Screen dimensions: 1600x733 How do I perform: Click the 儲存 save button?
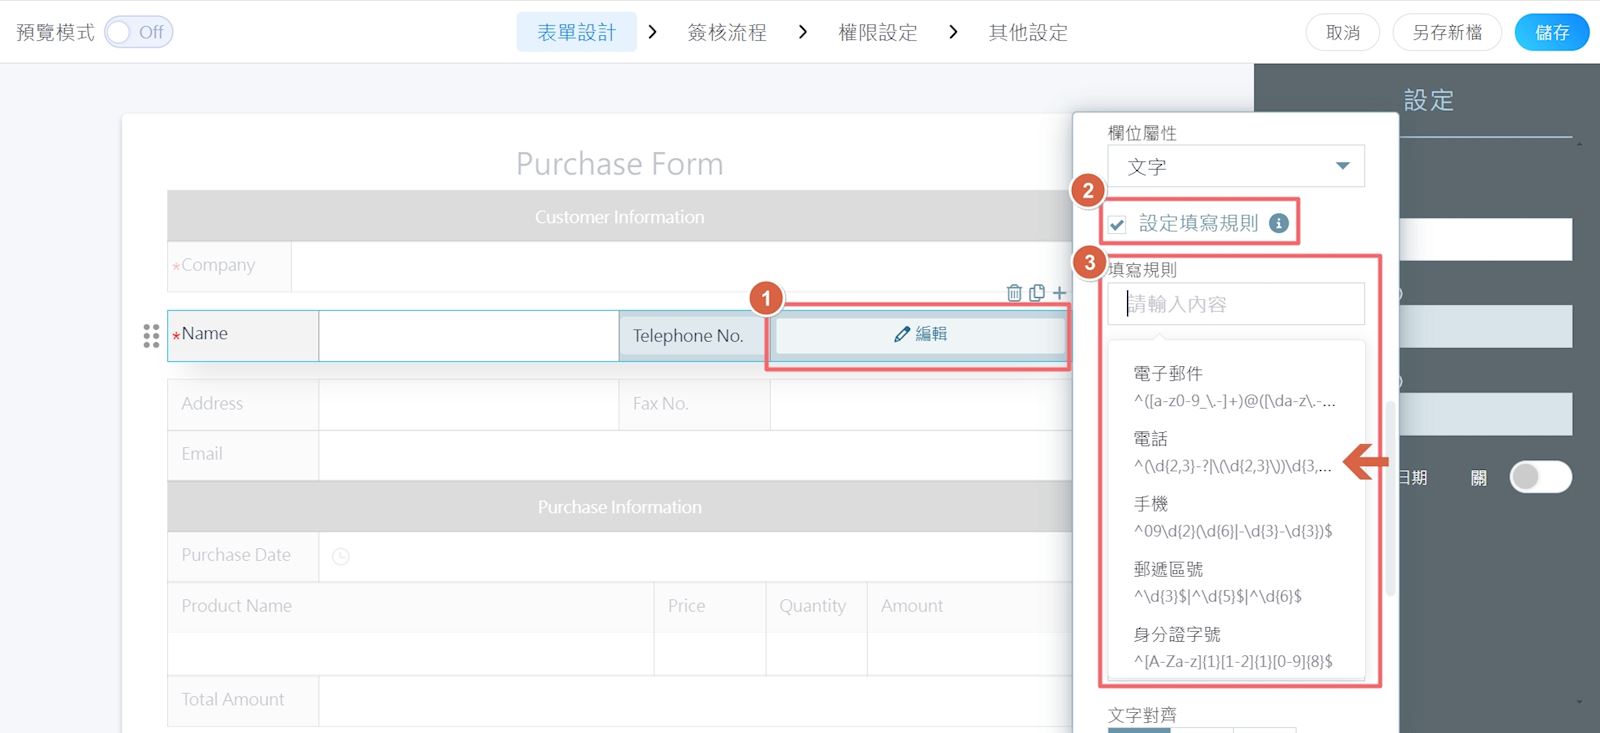[x=1551, y=32]
